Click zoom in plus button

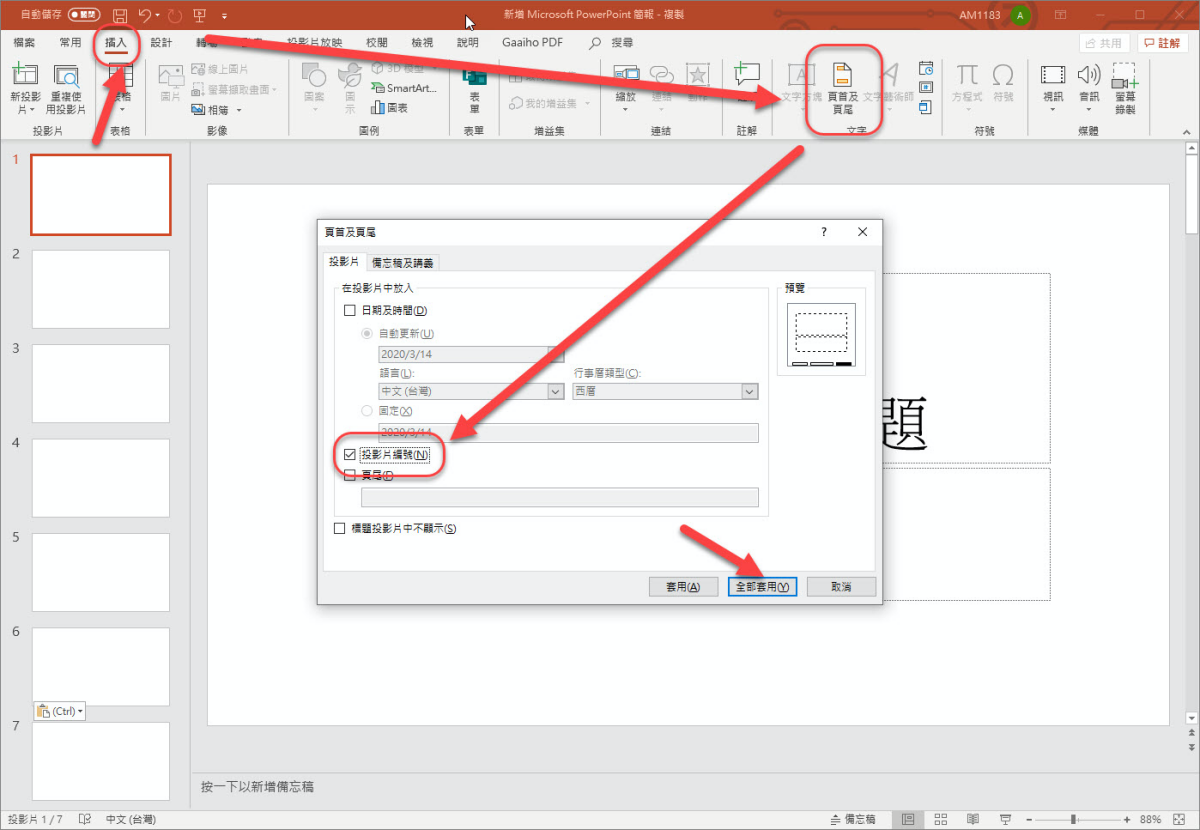tap(1125, 819)
